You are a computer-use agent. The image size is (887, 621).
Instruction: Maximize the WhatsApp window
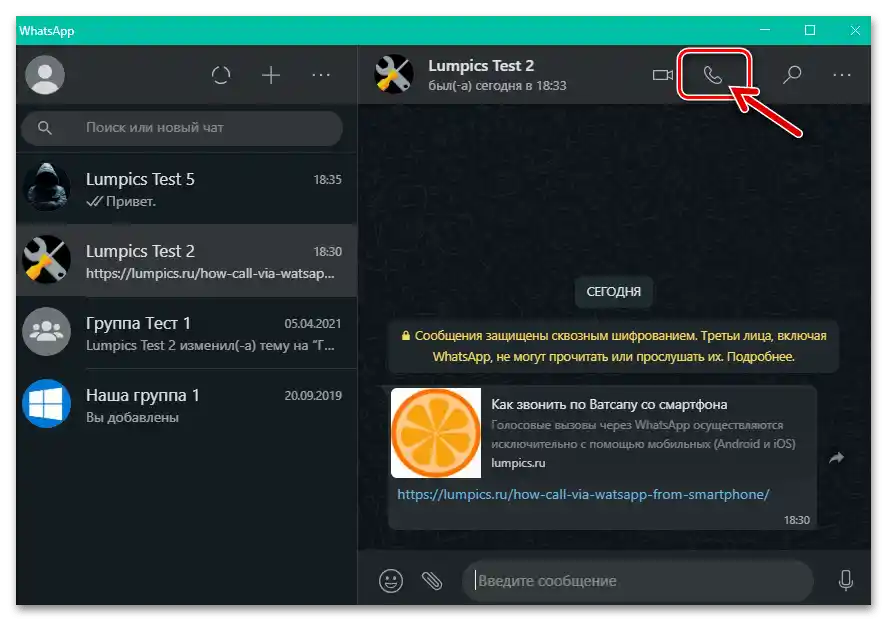pos(810,30)
